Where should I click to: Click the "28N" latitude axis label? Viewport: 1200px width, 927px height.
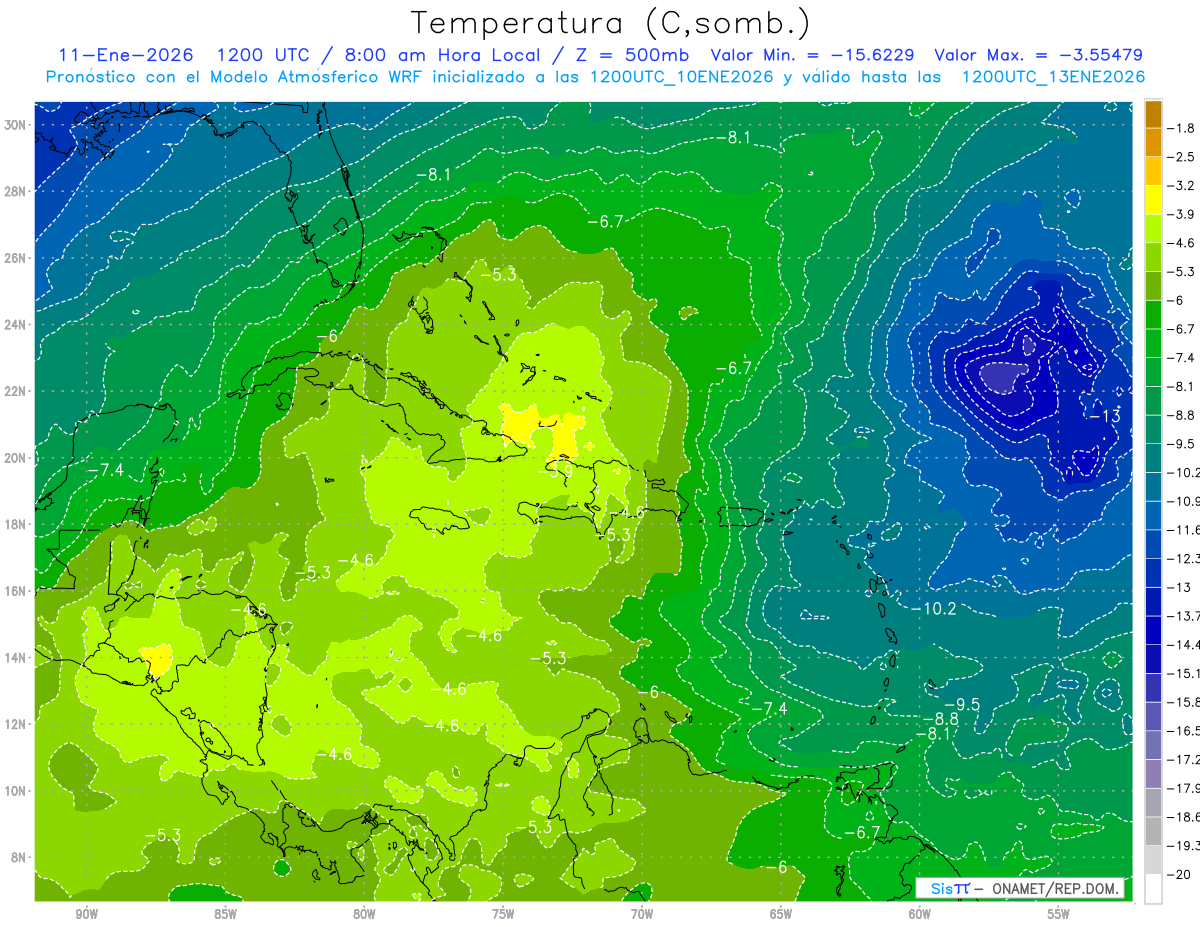tap(17, 191)
